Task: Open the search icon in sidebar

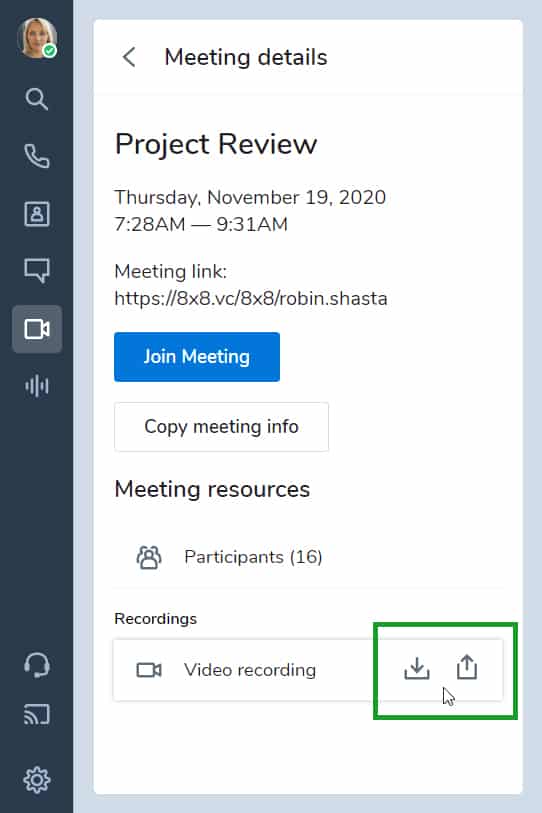Action: pos(37,99)
